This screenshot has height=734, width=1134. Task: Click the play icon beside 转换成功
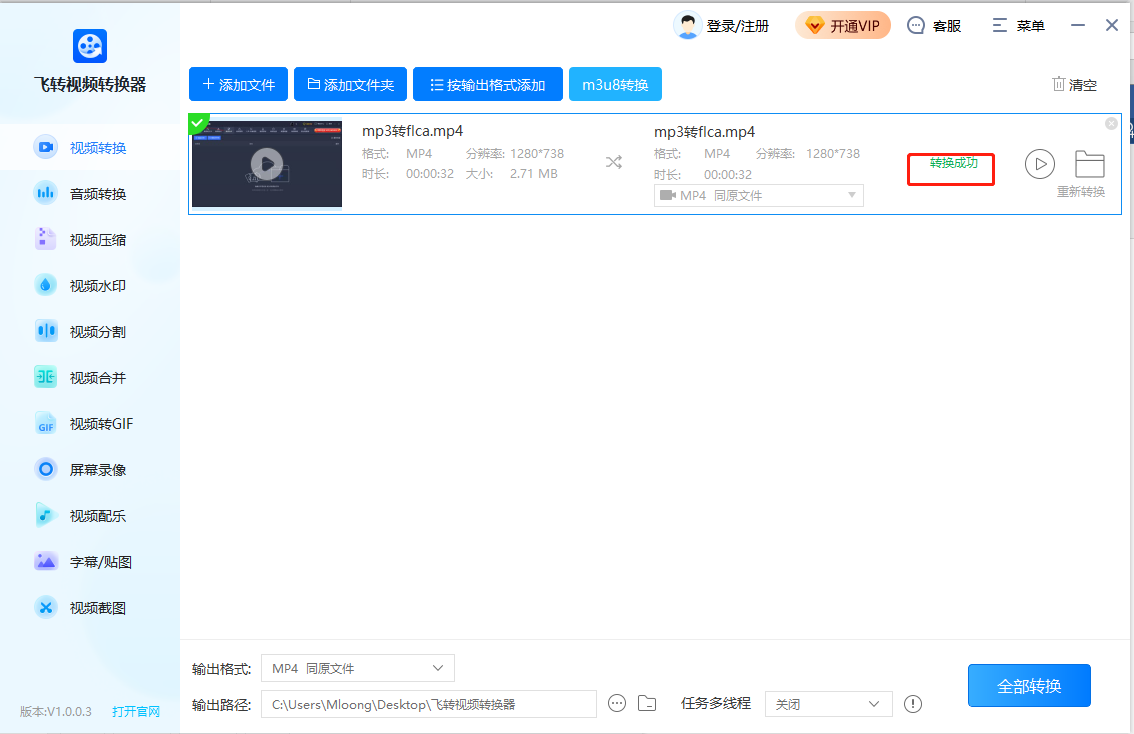(x=1040, y=164)
